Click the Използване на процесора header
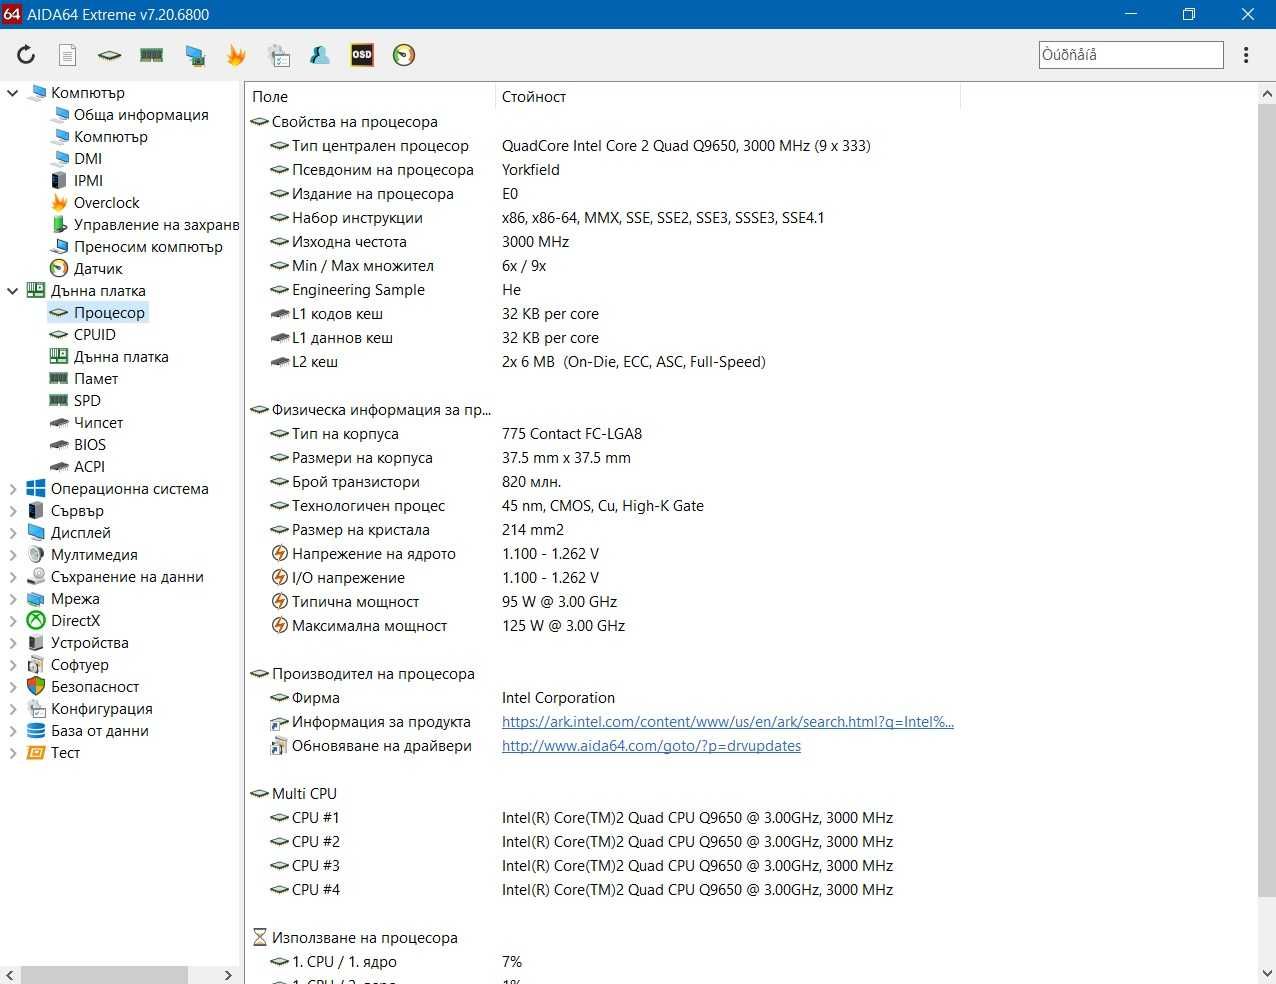 click(364, 938)
